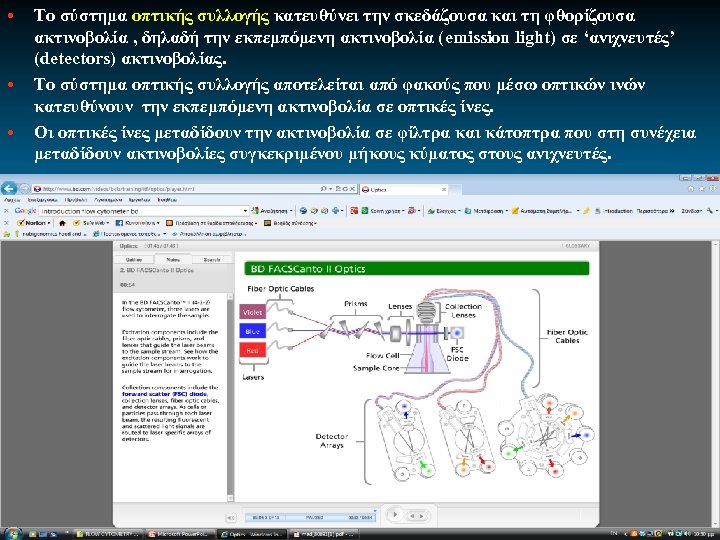Click the browser Forward arrow button
Screen dimensions: 720x540
[24, 188]
